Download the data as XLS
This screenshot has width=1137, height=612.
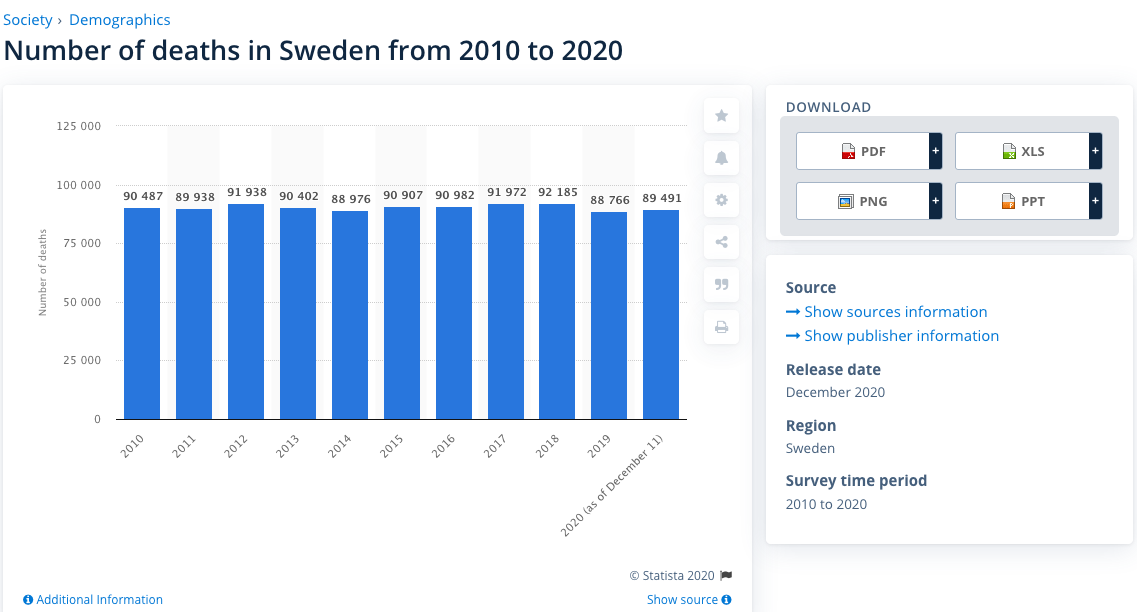(x=1021, y=151)
